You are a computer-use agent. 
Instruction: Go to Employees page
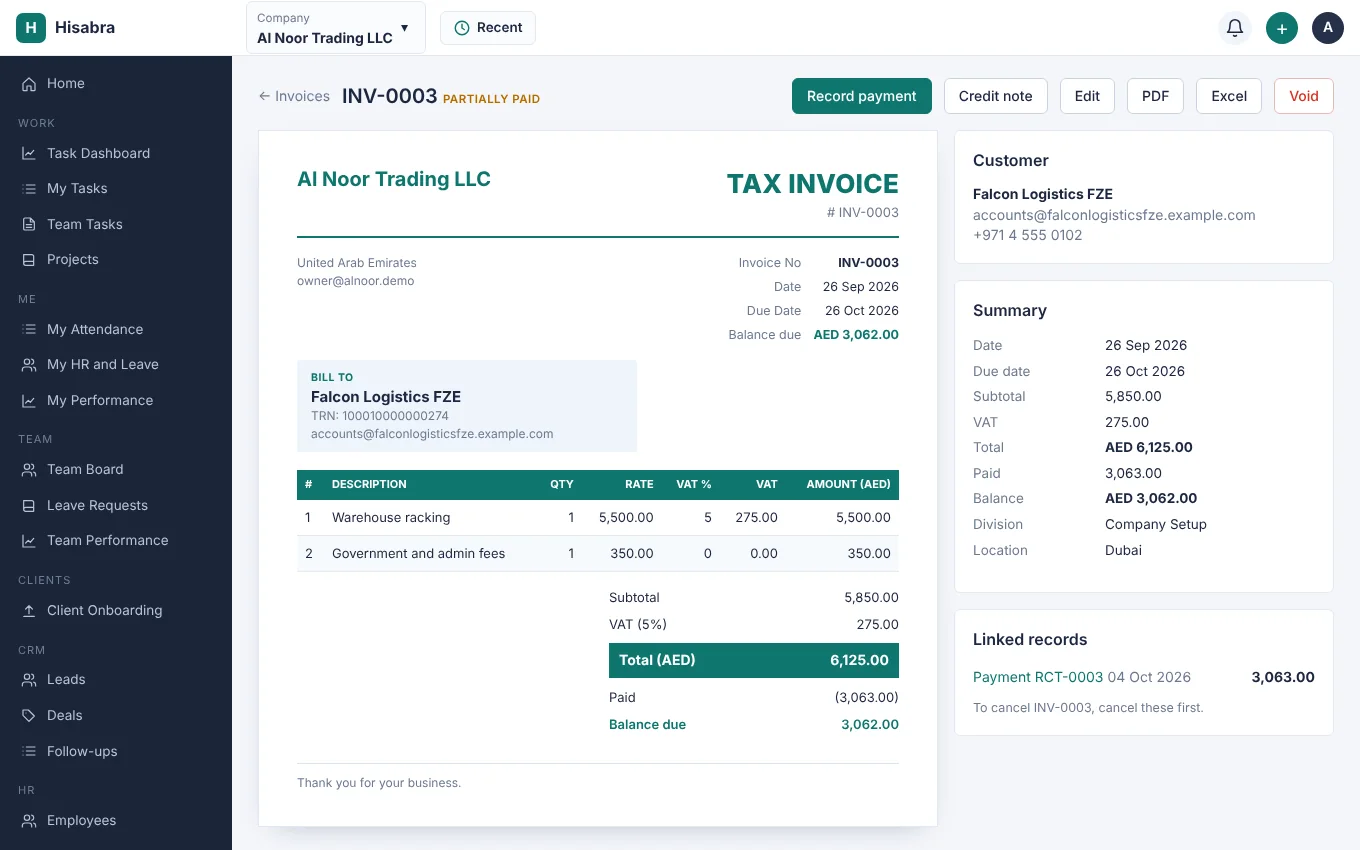point(116,821)
